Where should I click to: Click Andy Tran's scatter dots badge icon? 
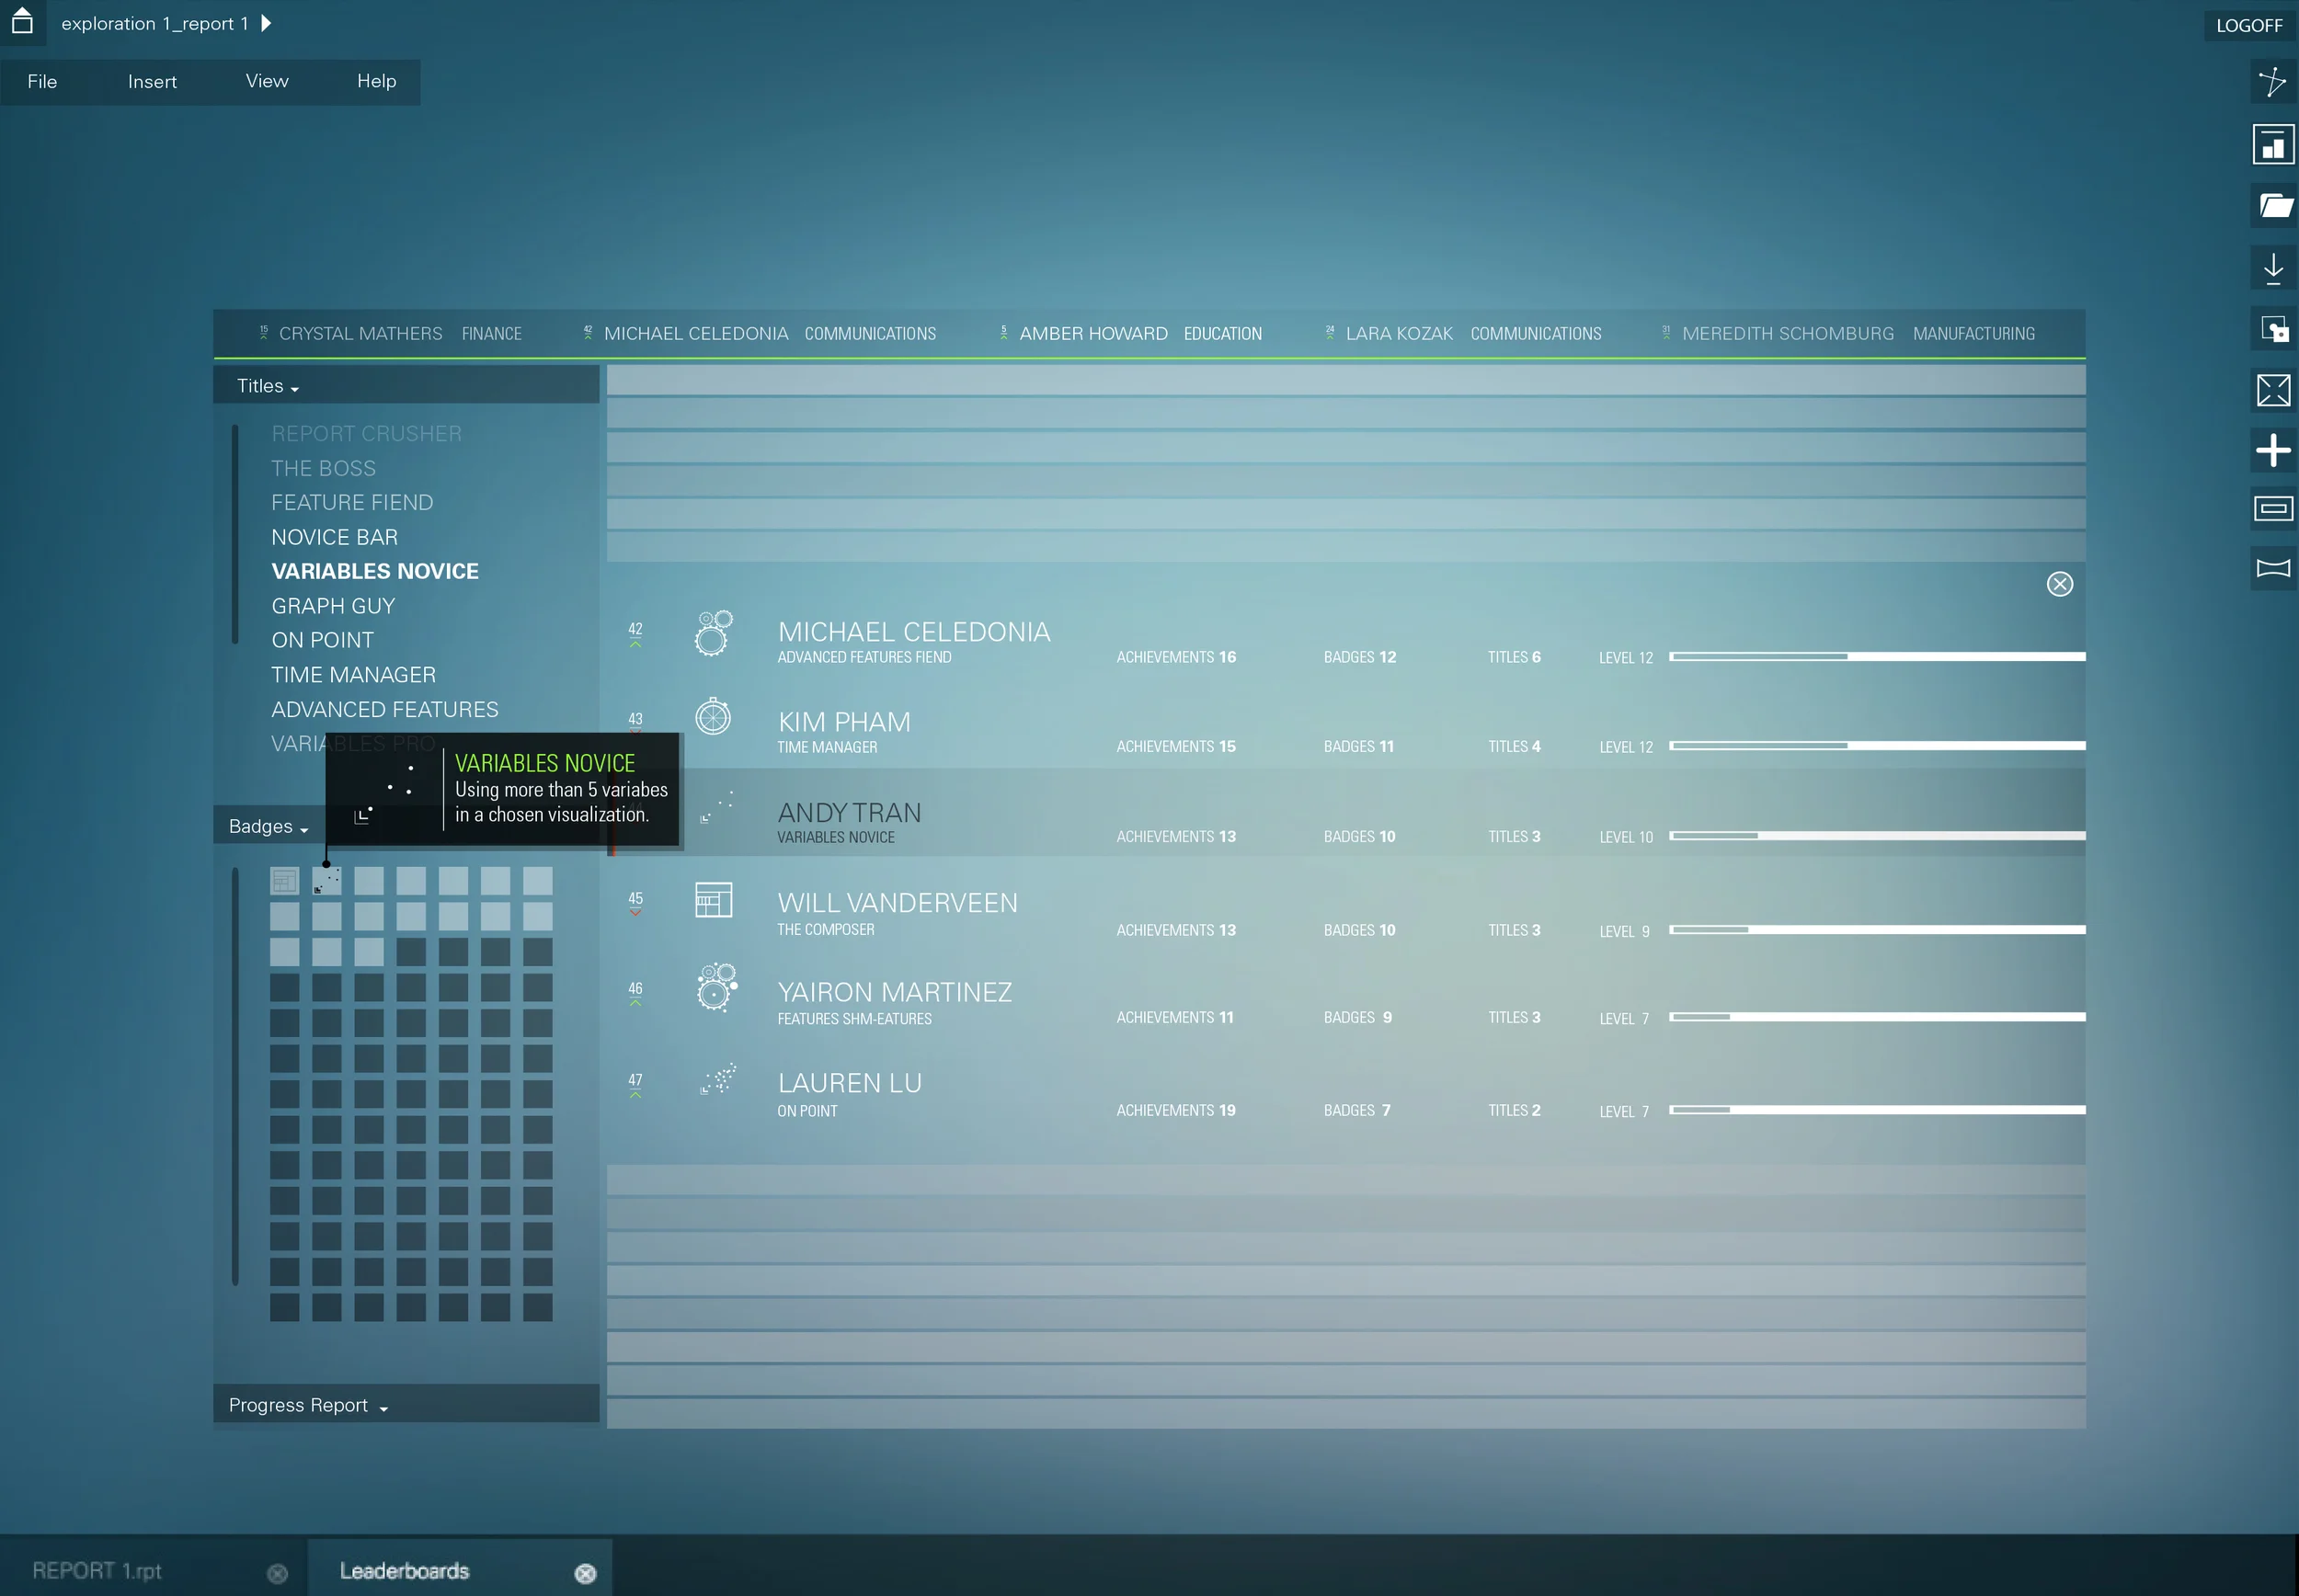coord(717,806)
